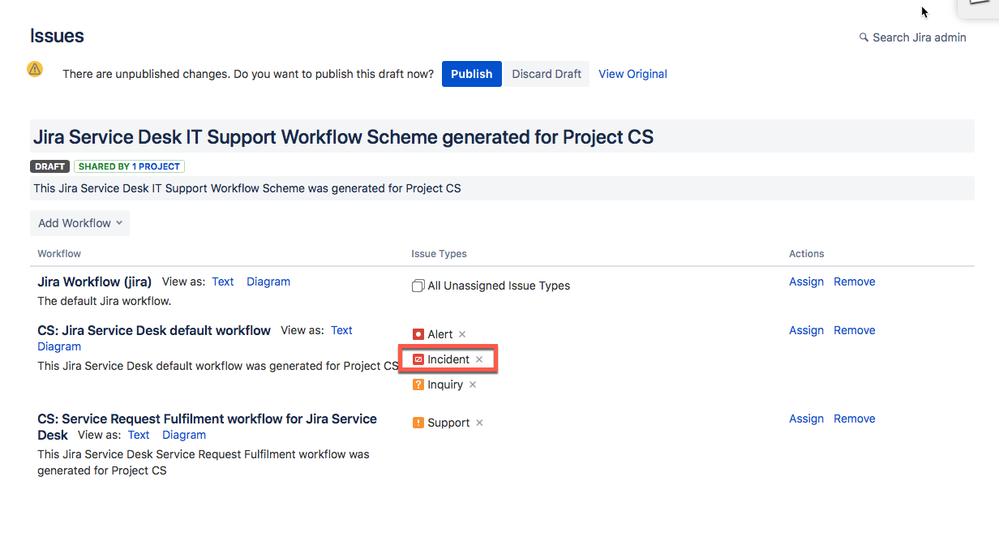Image resolution: width=999 pixels, height=559 pixels.
Task: Click the Jira Workflow (jira) name
Action: pyautogui.click(x=94, y=282)
